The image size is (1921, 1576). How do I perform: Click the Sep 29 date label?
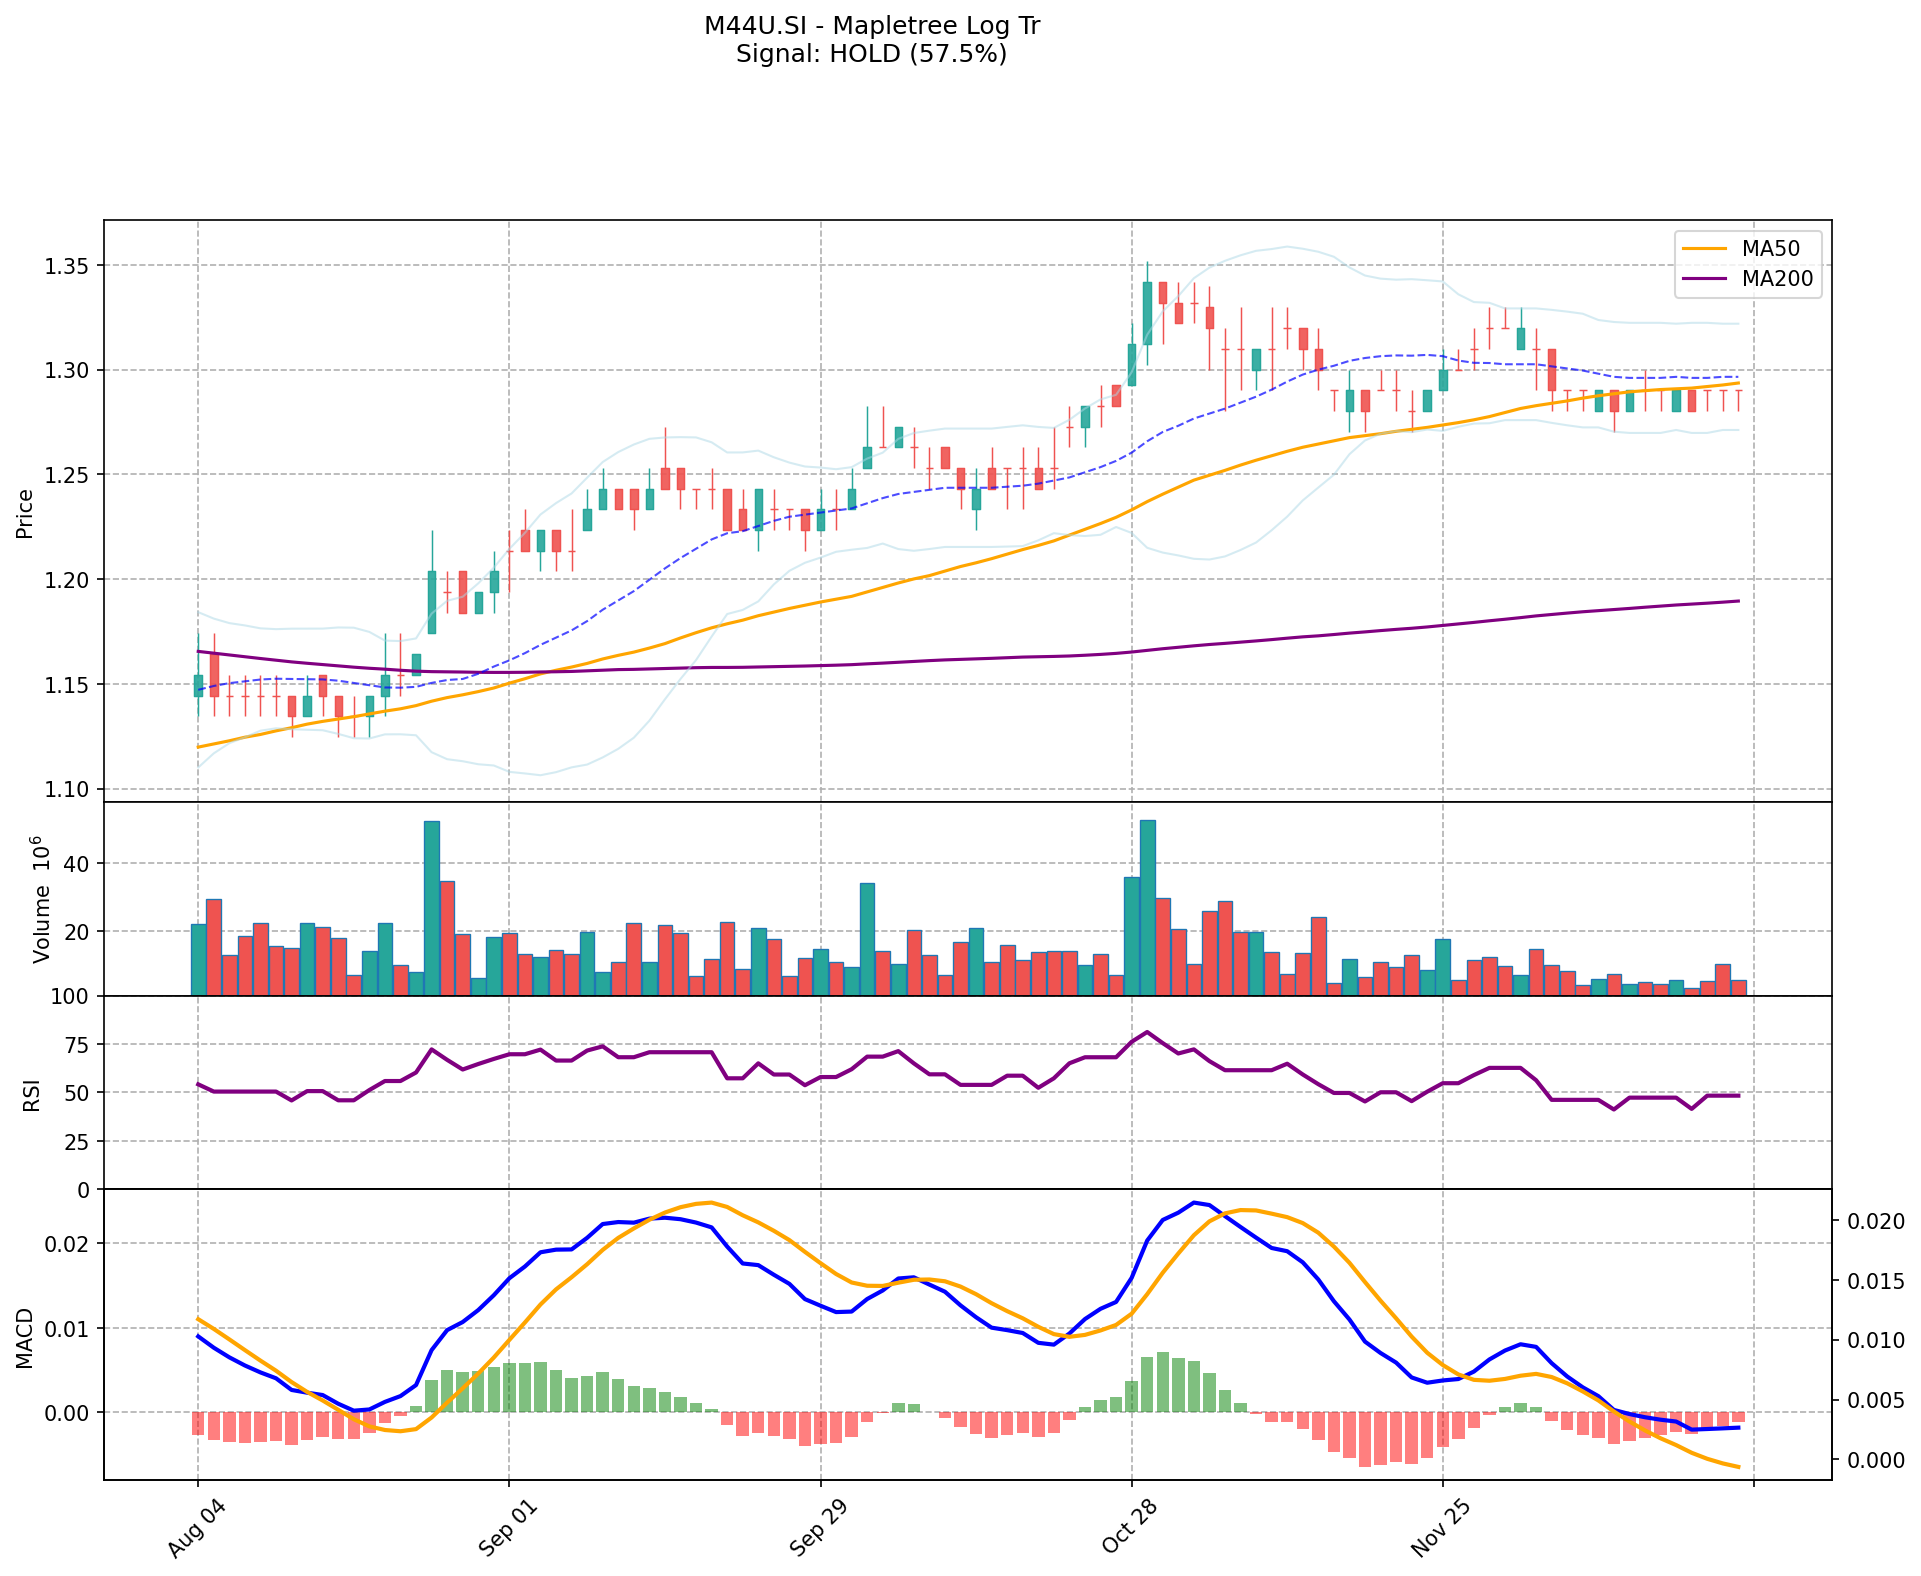(818, 1527)
